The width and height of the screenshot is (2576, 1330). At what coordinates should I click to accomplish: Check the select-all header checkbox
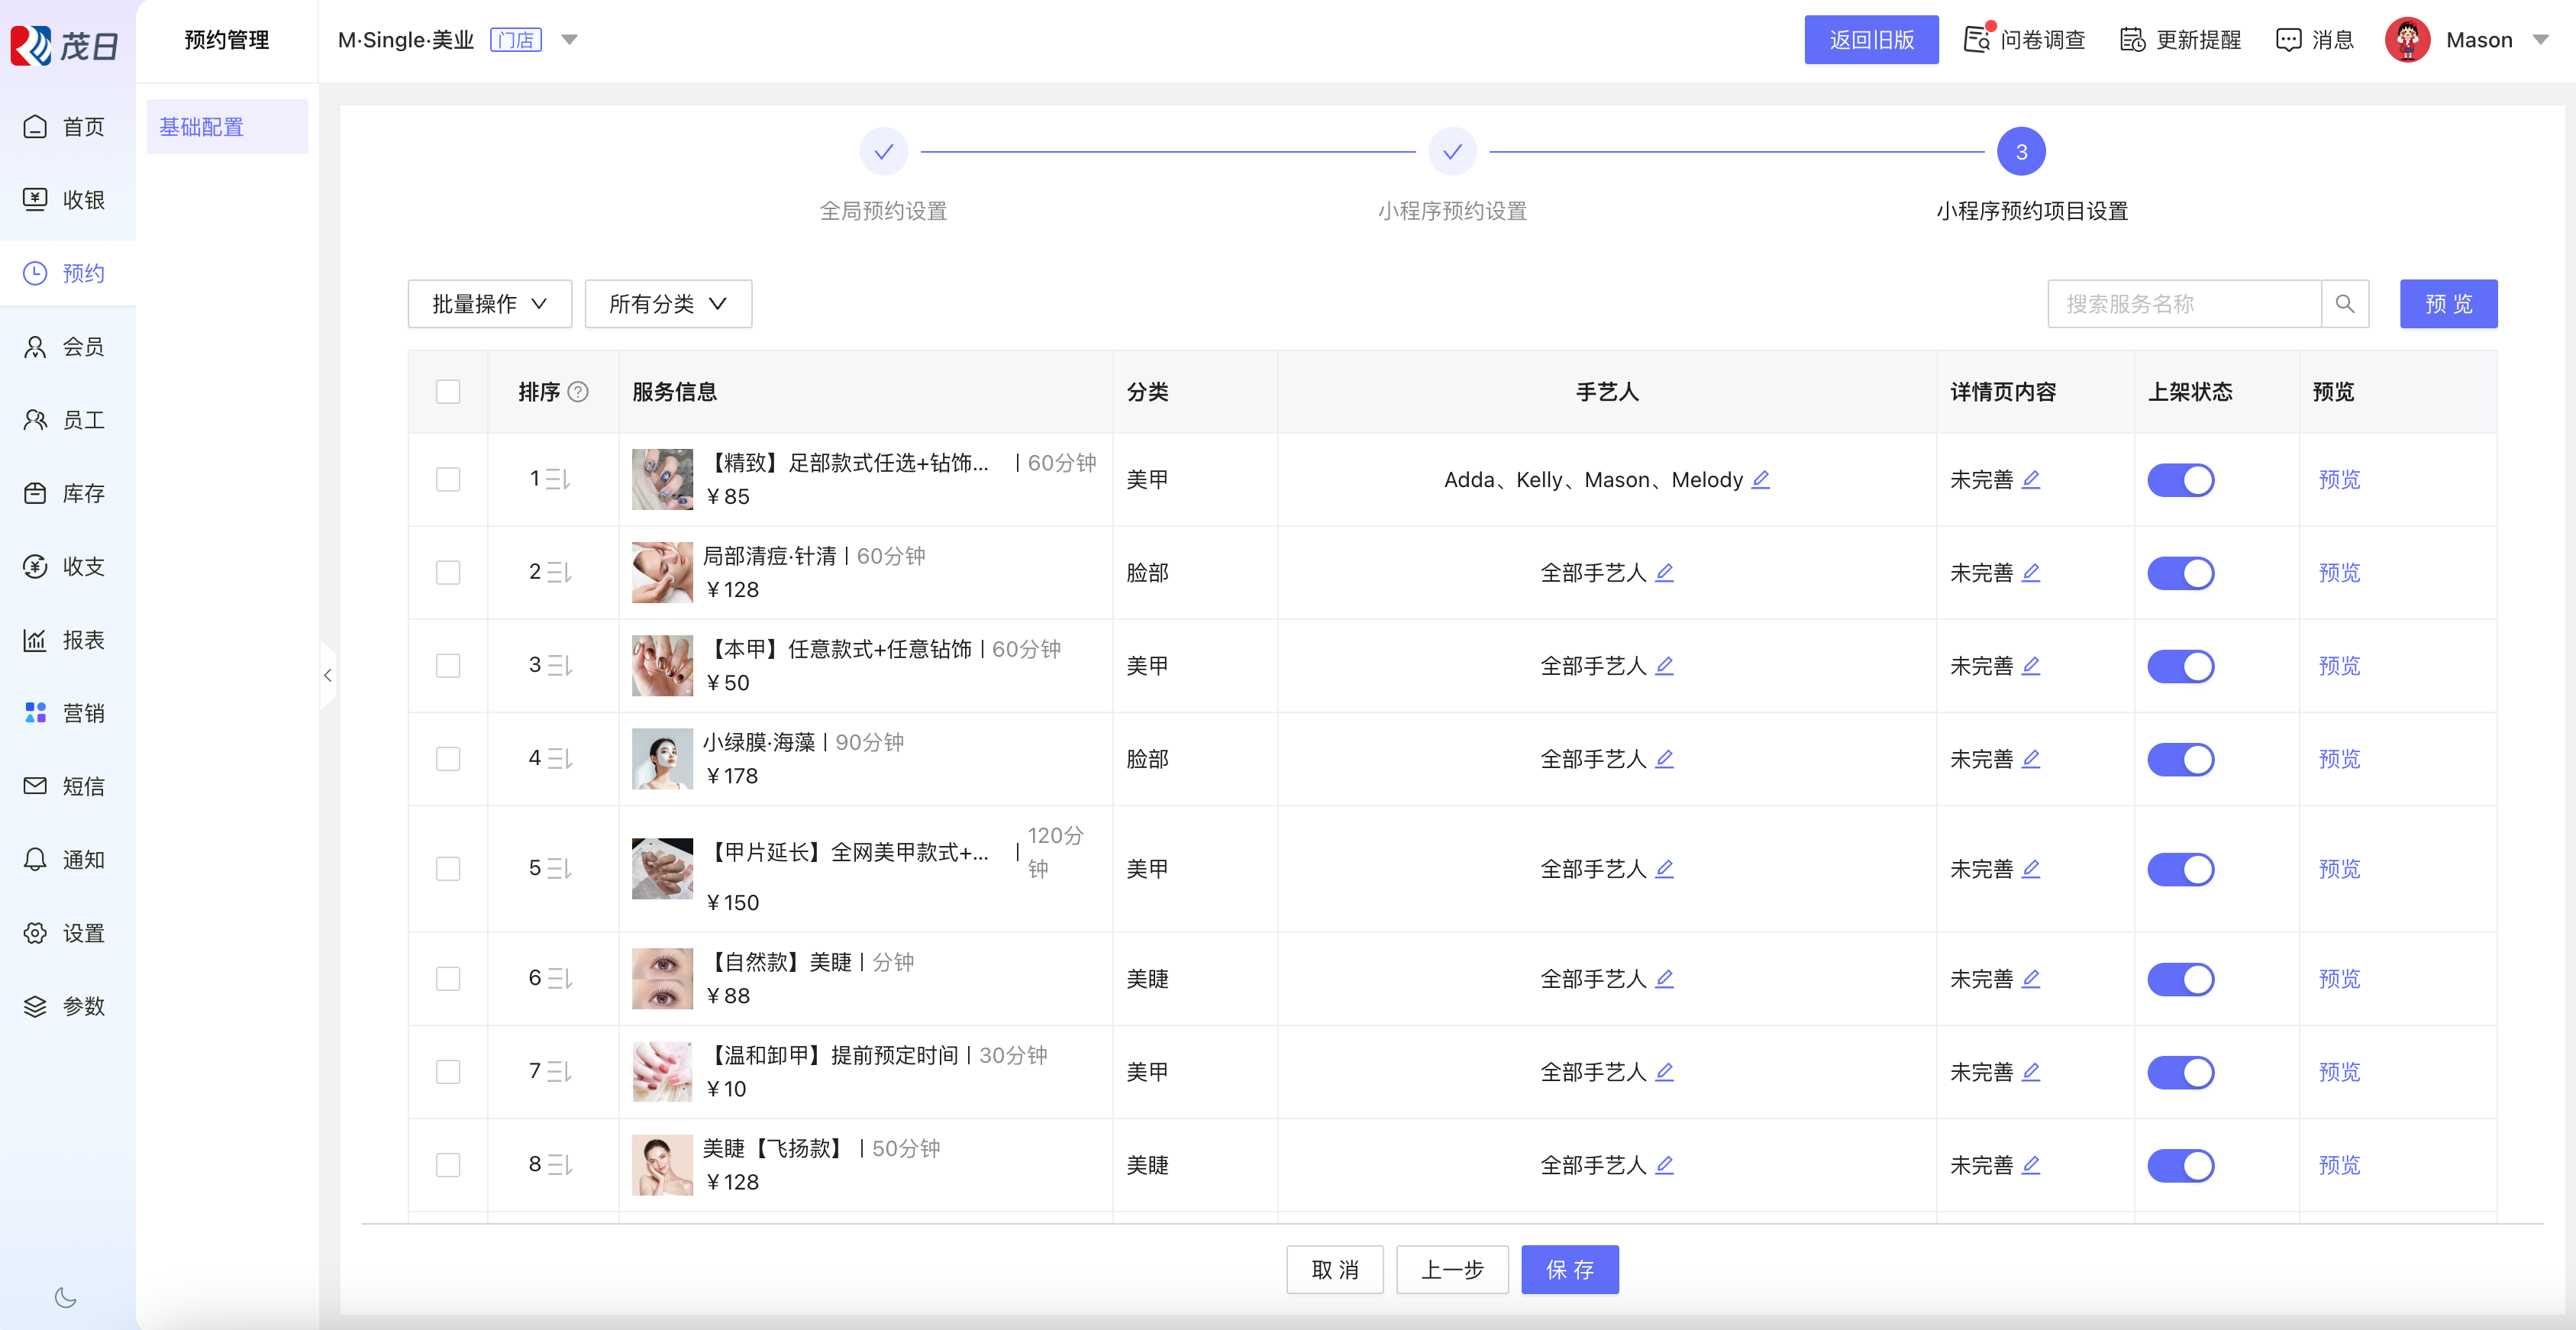[448, 392]
